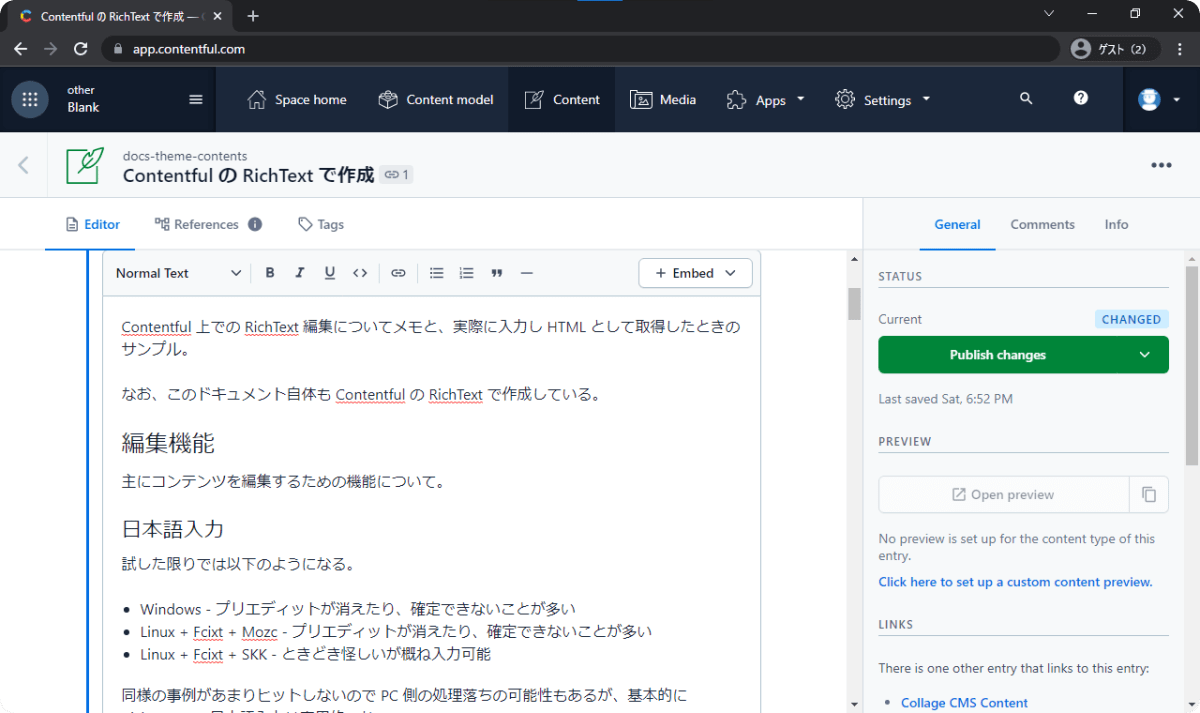
Task: Open the Normal Text style dropdown
Action: [x=178, y=273]
